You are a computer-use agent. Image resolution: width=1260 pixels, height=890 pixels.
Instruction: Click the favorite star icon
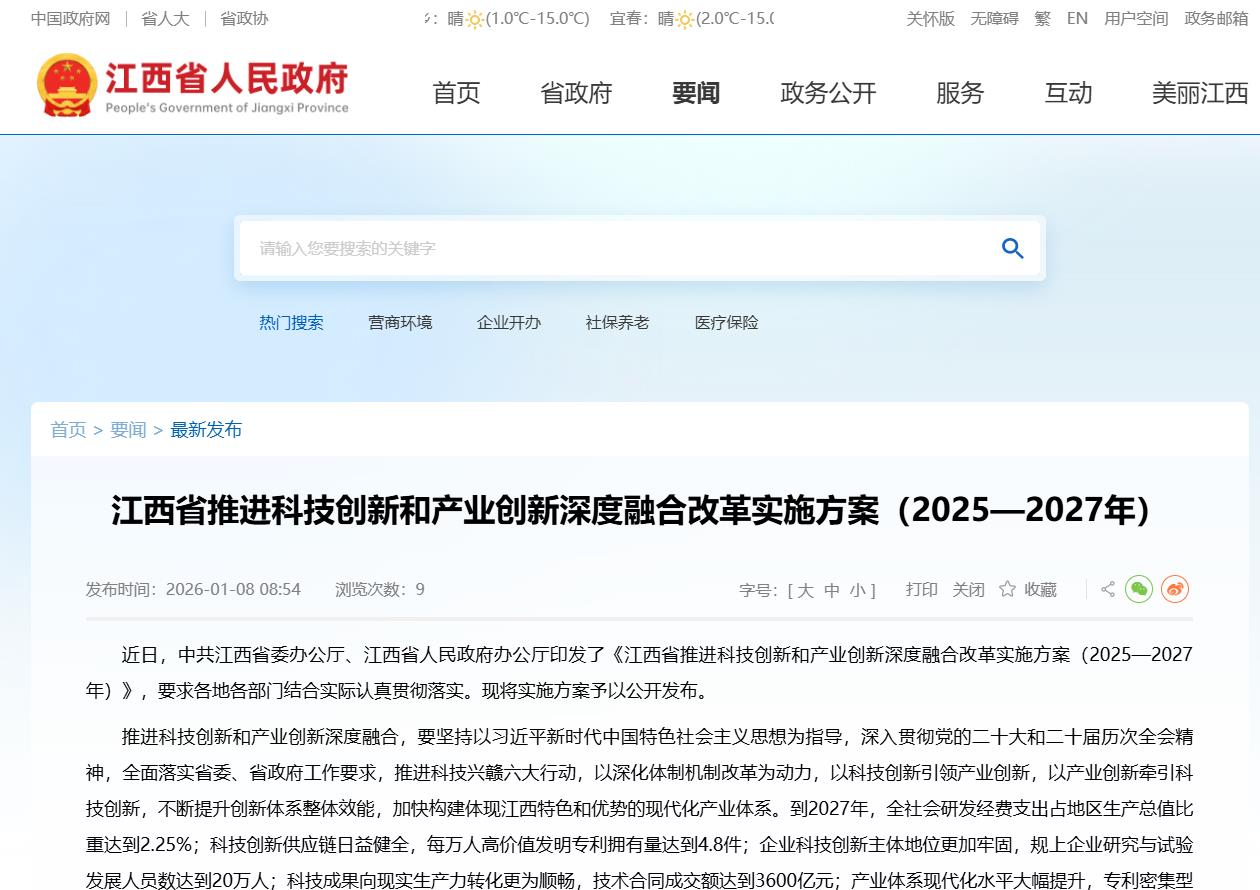coord(1008,589)
